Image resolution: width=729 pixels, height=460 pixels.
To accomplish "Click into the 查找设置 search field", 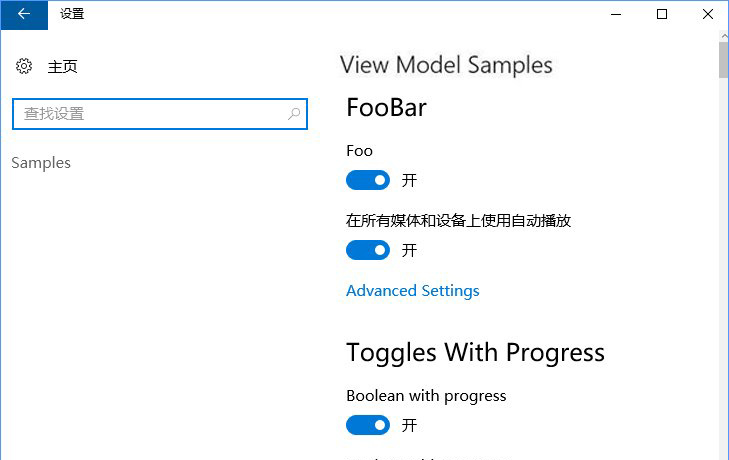I will (x=150, y=114).
